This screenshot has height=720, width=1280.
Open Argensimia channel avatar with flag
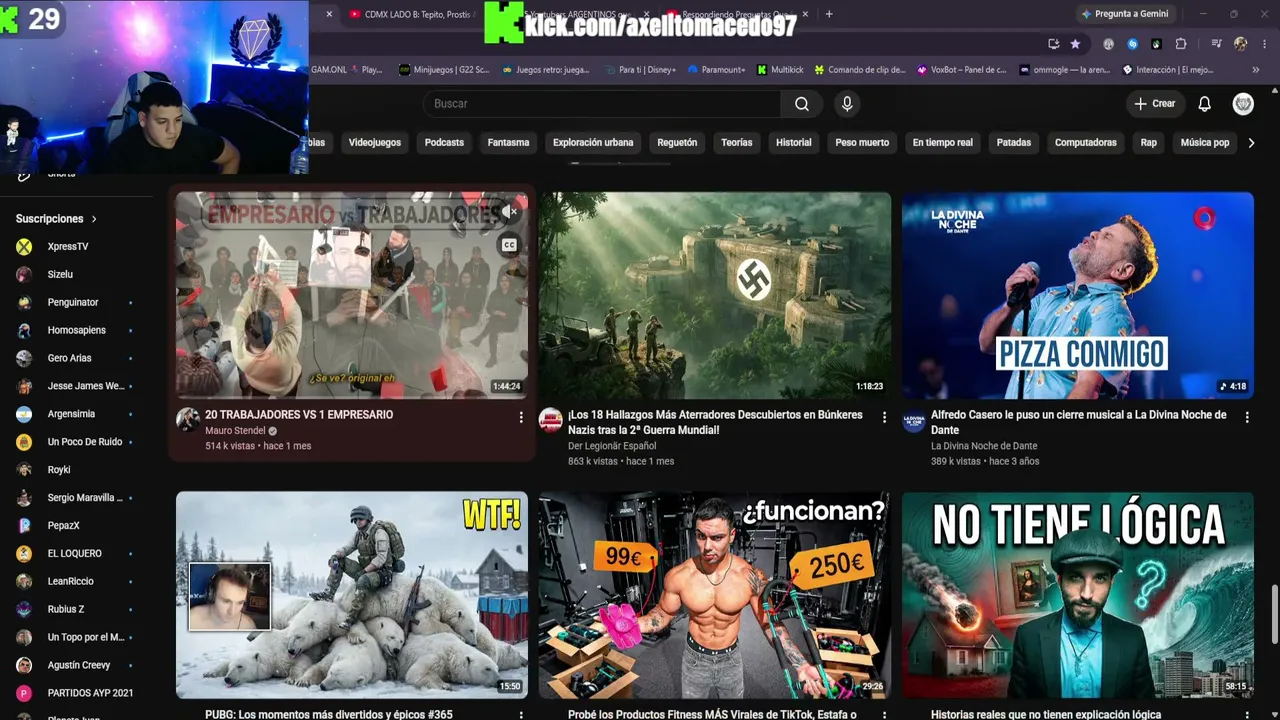click(24, 414)
